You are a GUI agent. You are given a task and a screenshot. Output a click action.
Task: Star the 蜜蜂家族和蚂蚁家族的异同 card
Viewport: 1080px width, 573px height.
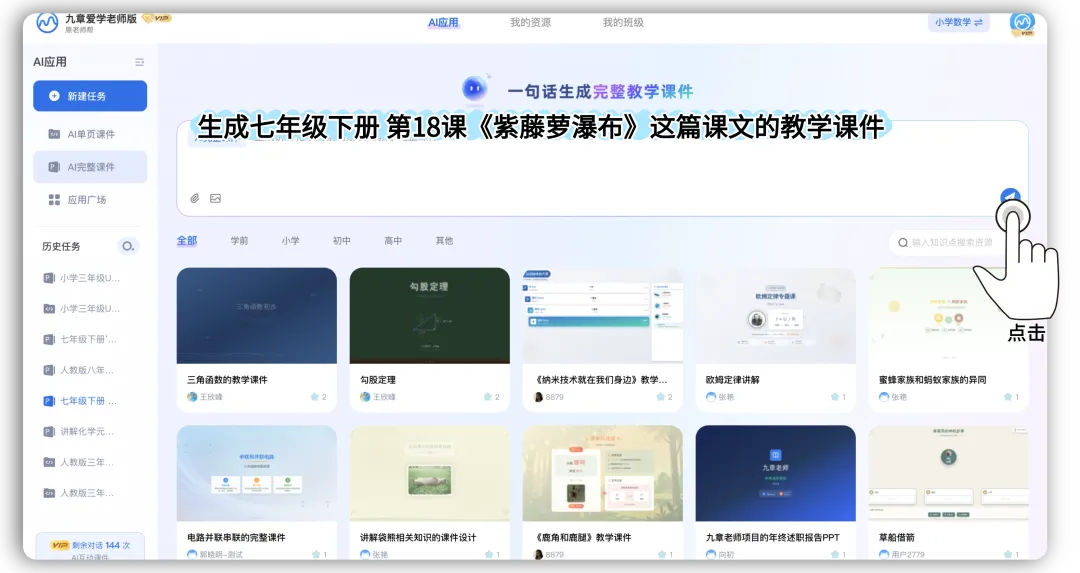(1008, 397)
